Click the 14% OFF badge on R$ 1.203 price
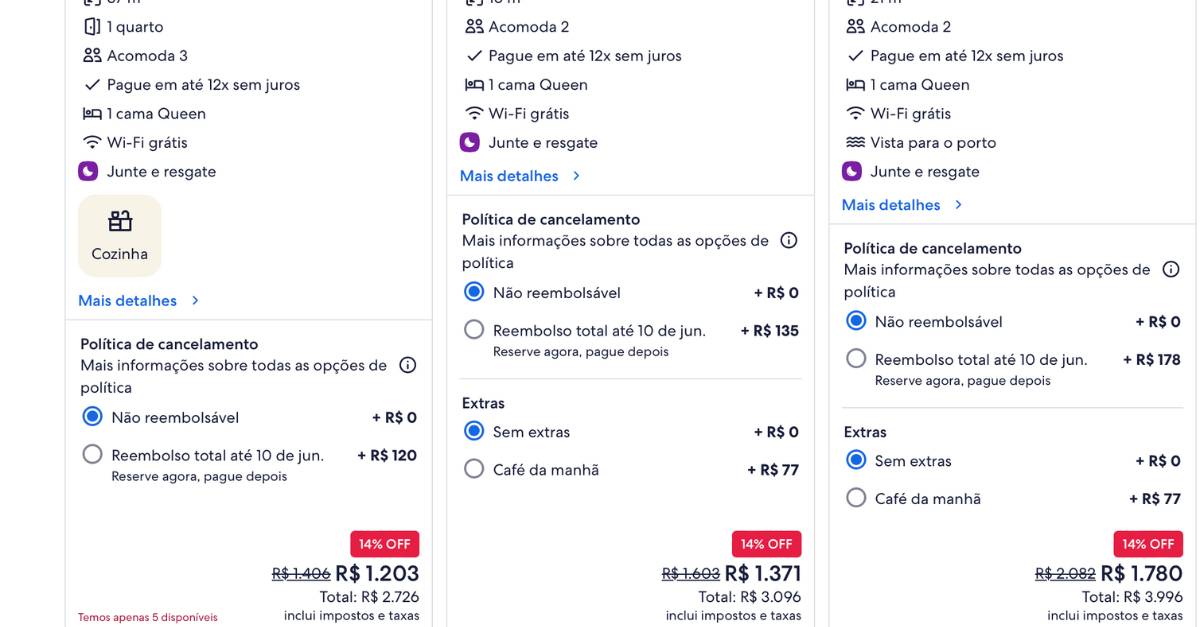Image resolution: width=1200 pixels, height=627 pixels. [385, 544]
